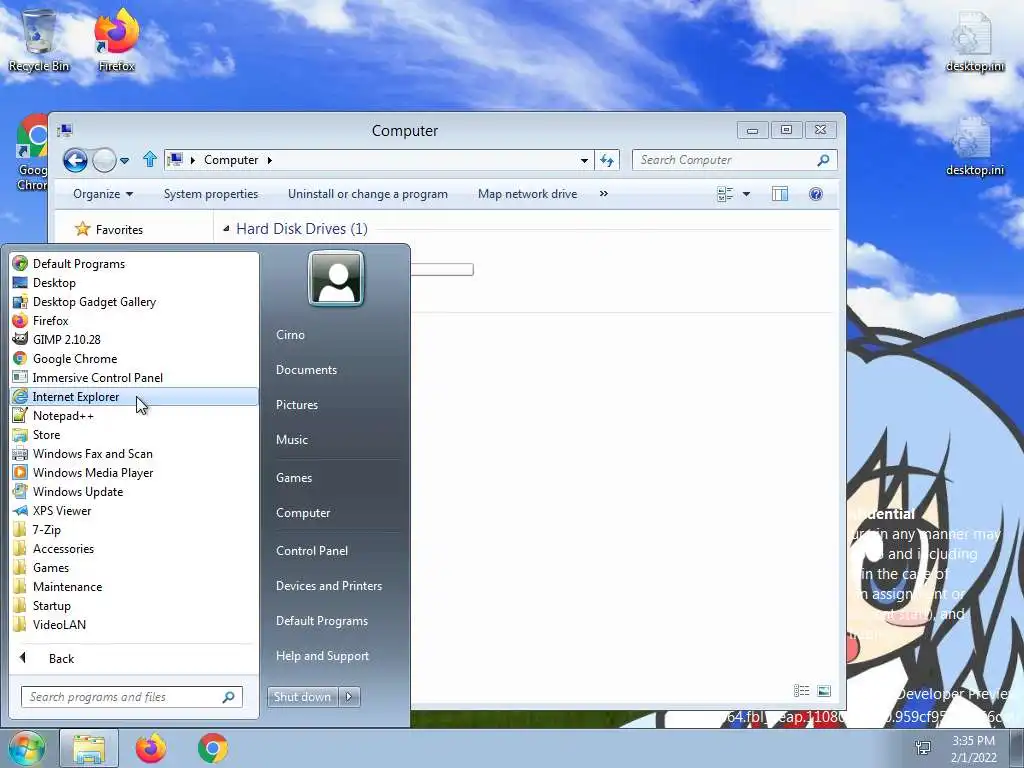Open Computer from the Start menu
1024x768 pixels.
[303, 513]
